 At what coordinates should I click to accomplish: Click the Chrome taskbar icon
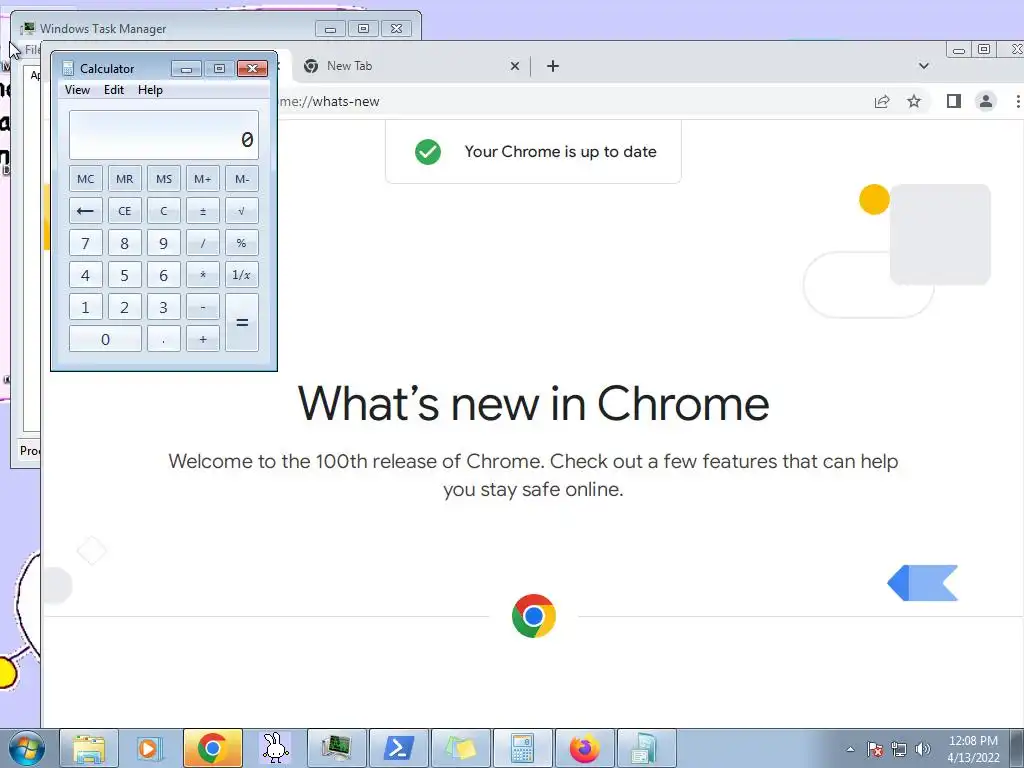point(212,748)
